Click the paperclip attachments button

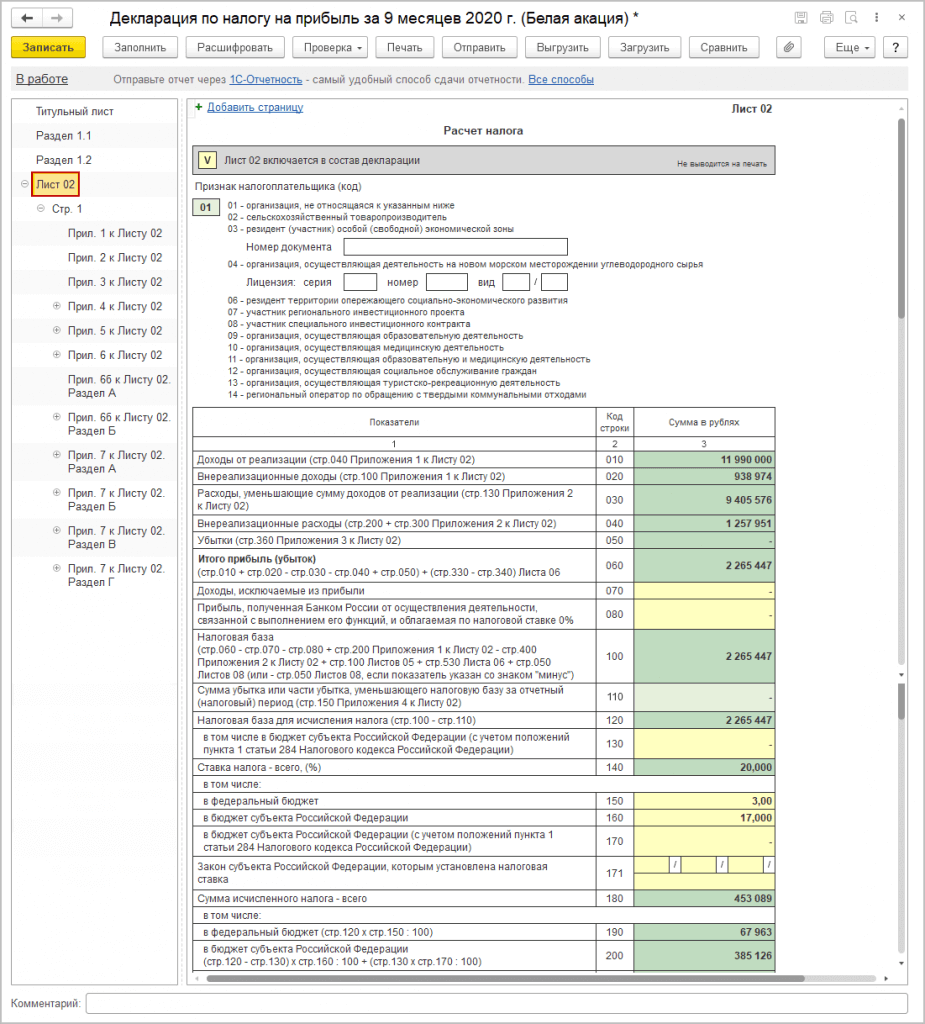pos(790,47)
